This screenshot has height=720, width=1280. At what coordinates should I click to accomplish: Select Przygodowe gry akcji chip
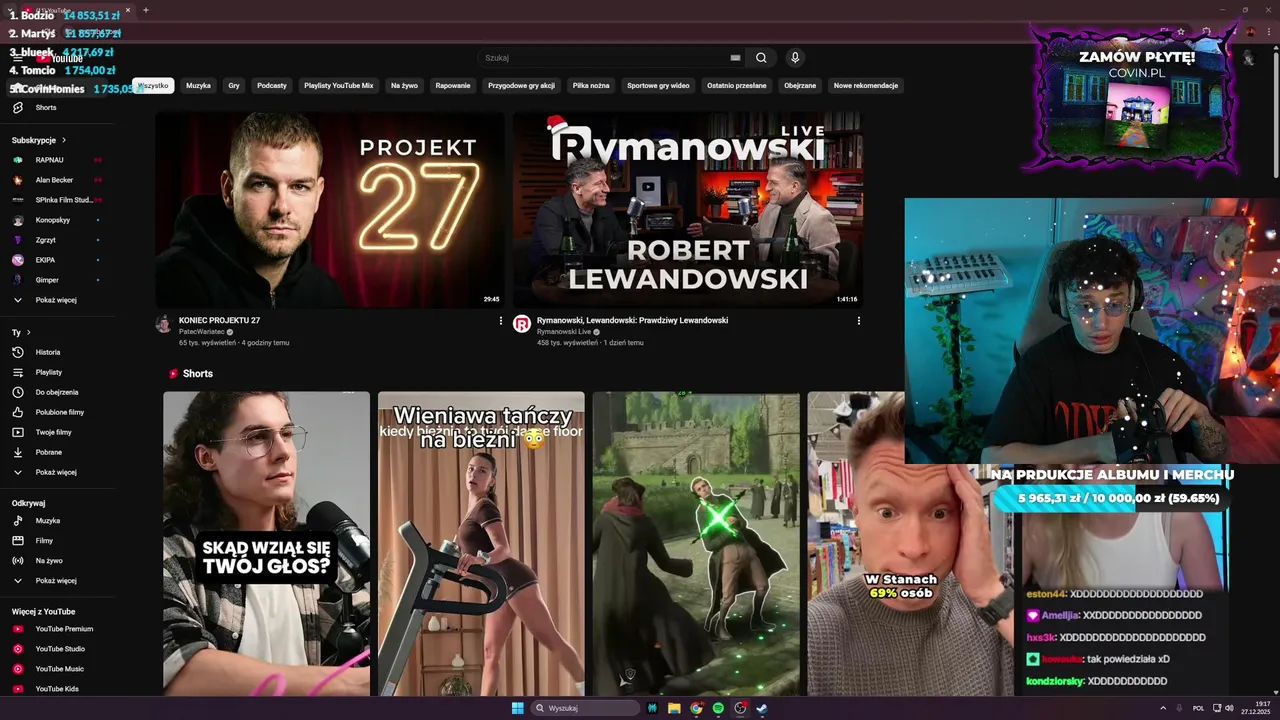pos(521,86)
